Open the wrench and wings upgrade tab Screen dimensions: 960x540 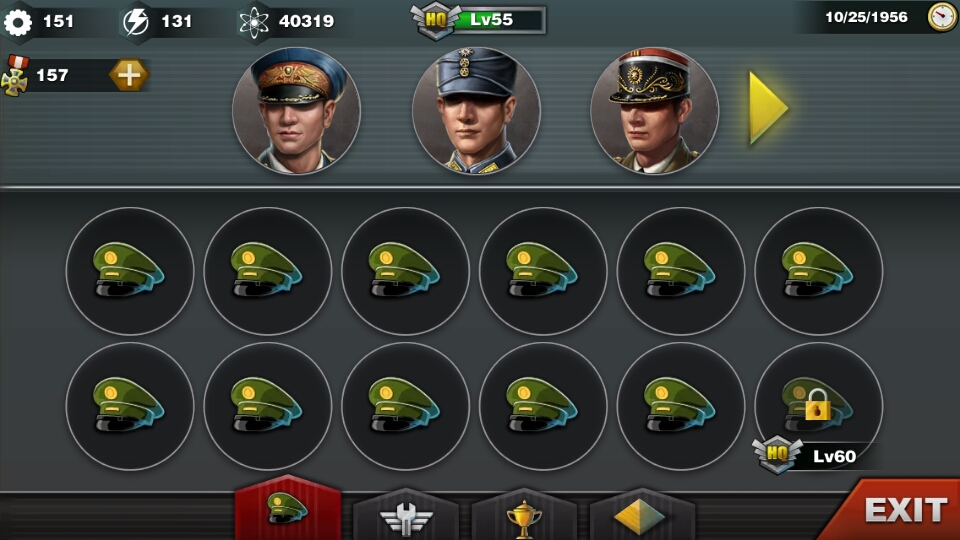(406, 516)
